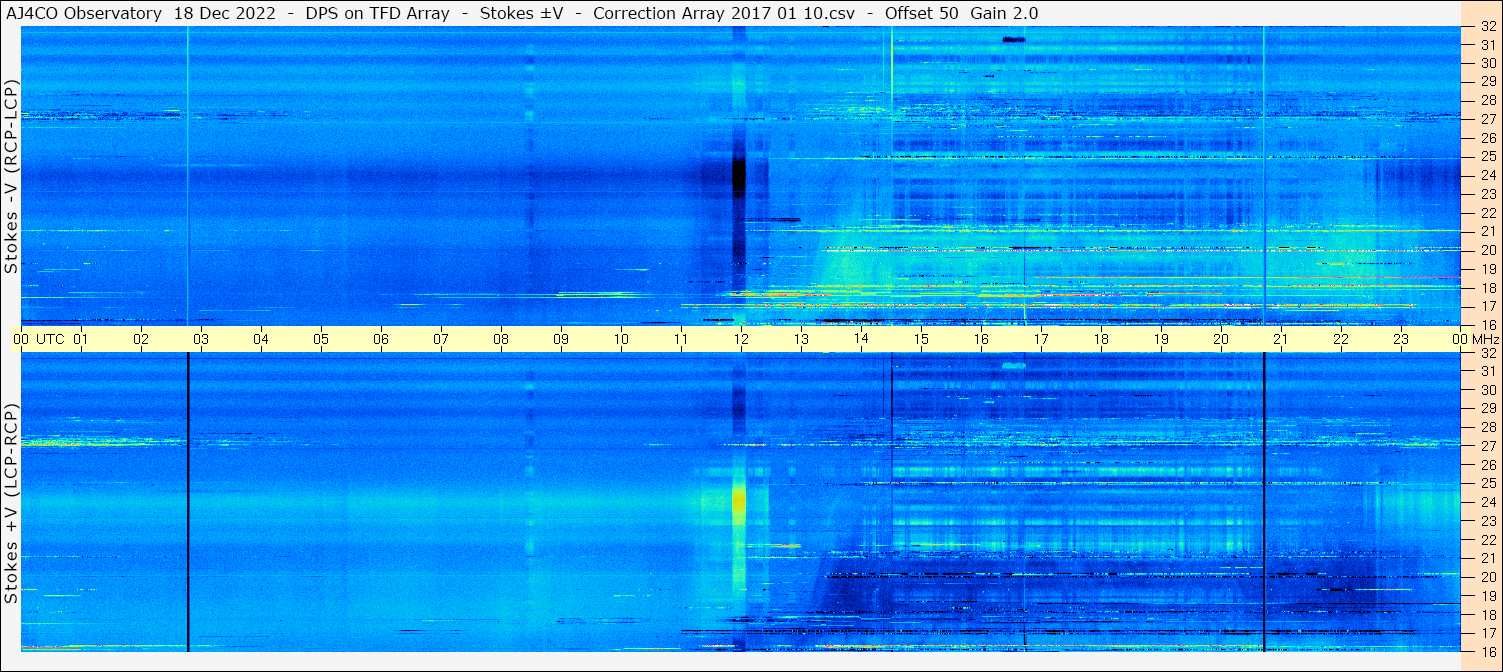Viewport: 1503px width, 672px height.
Task: Select the 'Offset 50' header value
Action: 921,13
